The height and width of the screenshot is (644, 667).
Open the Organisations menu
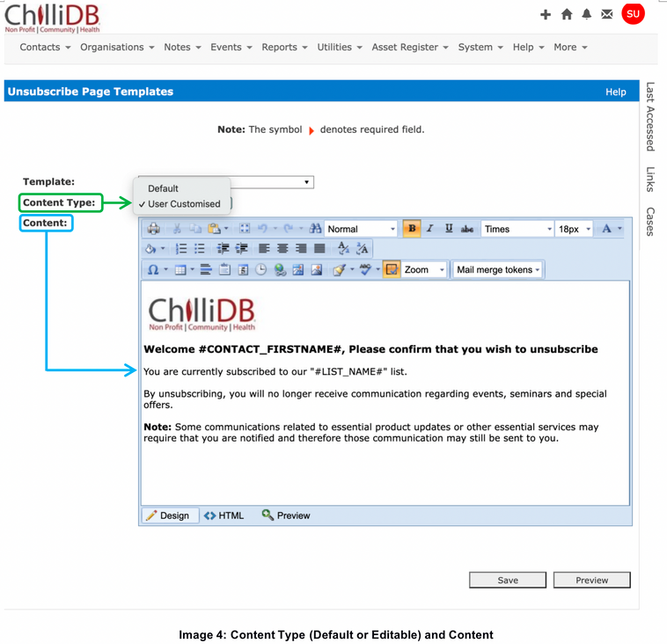[117, 47]
